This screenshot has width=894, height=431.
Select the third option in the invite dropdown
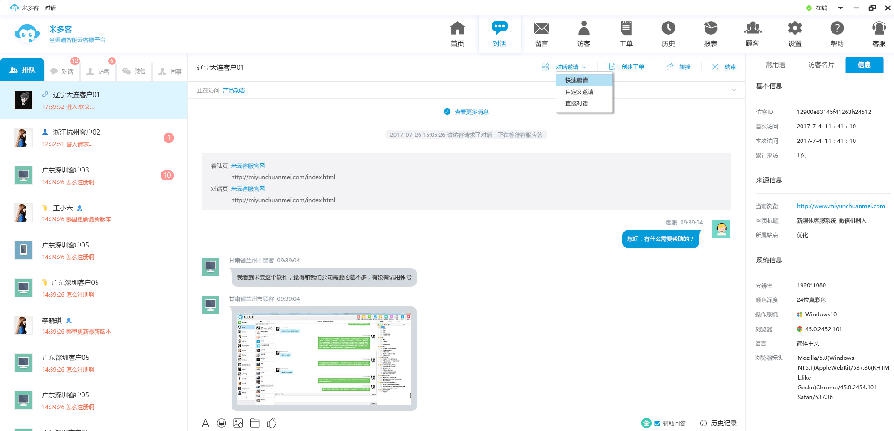584,104
